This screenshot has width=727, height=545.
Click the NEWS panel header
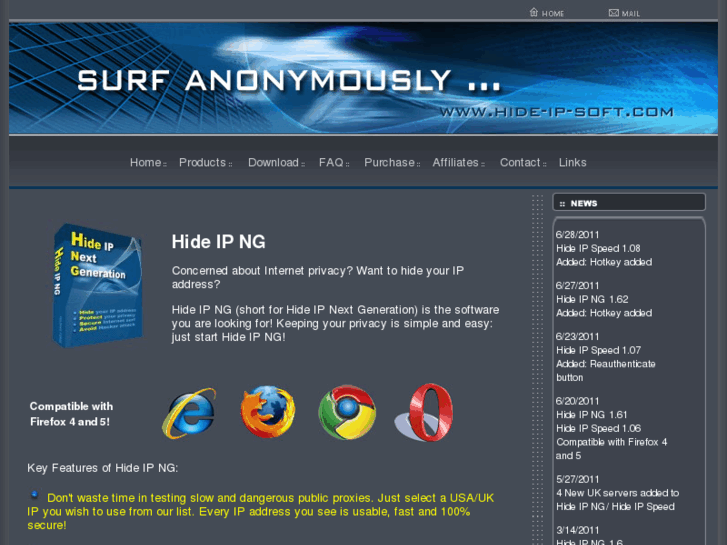tap(629, 203)
